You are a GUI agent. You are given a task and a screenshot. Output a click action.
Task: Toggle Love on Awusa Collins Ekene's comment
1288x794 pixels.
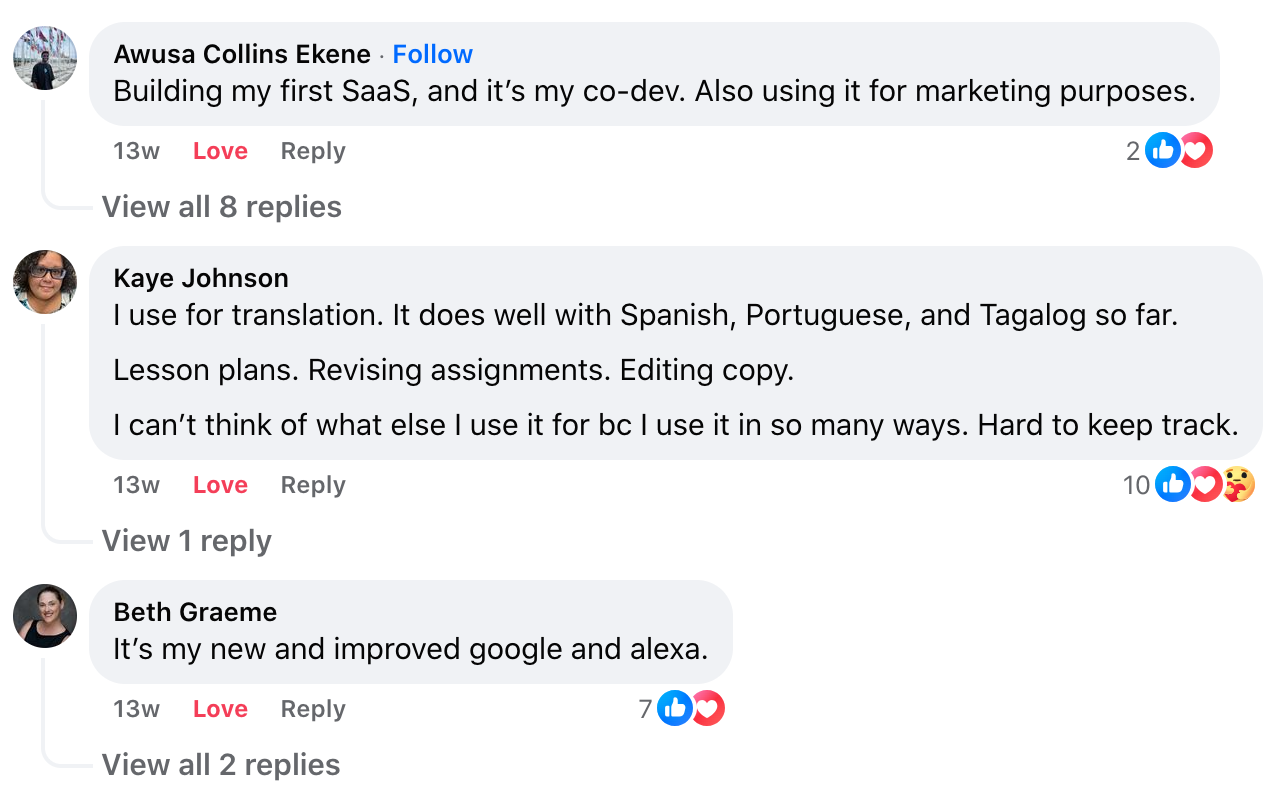pos(220,151)
